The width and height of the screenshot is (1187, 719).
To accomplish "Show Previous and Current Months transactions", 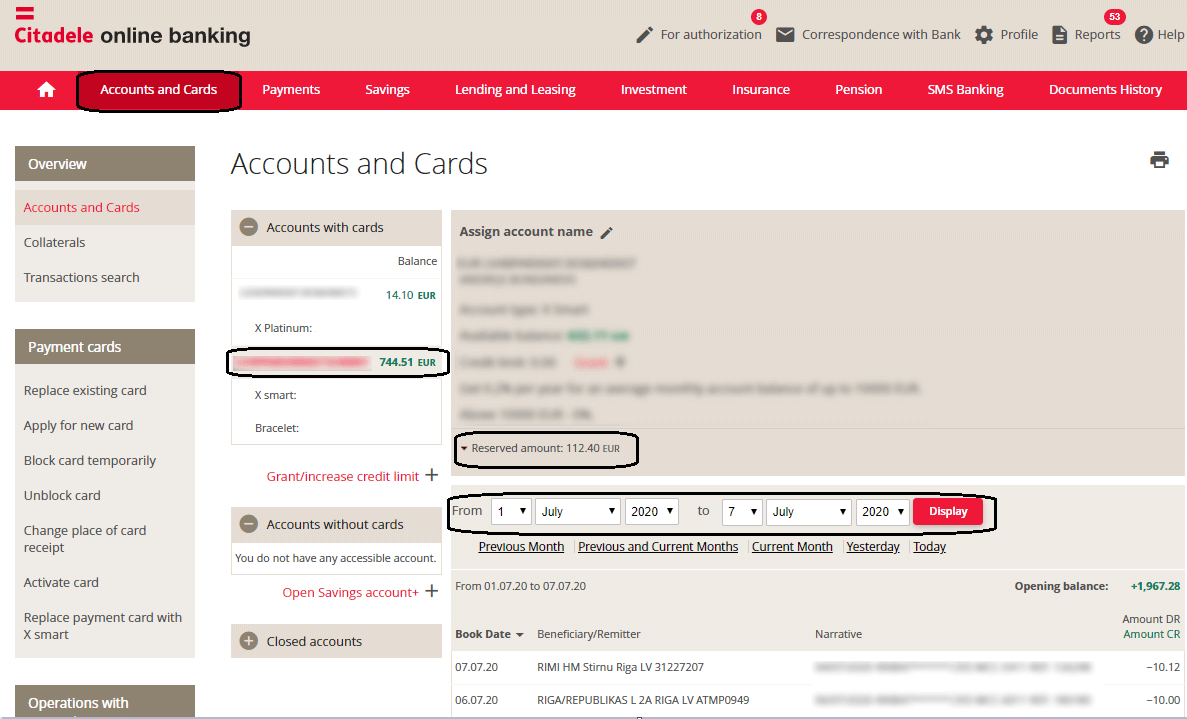I will click(x=658, y=546).
